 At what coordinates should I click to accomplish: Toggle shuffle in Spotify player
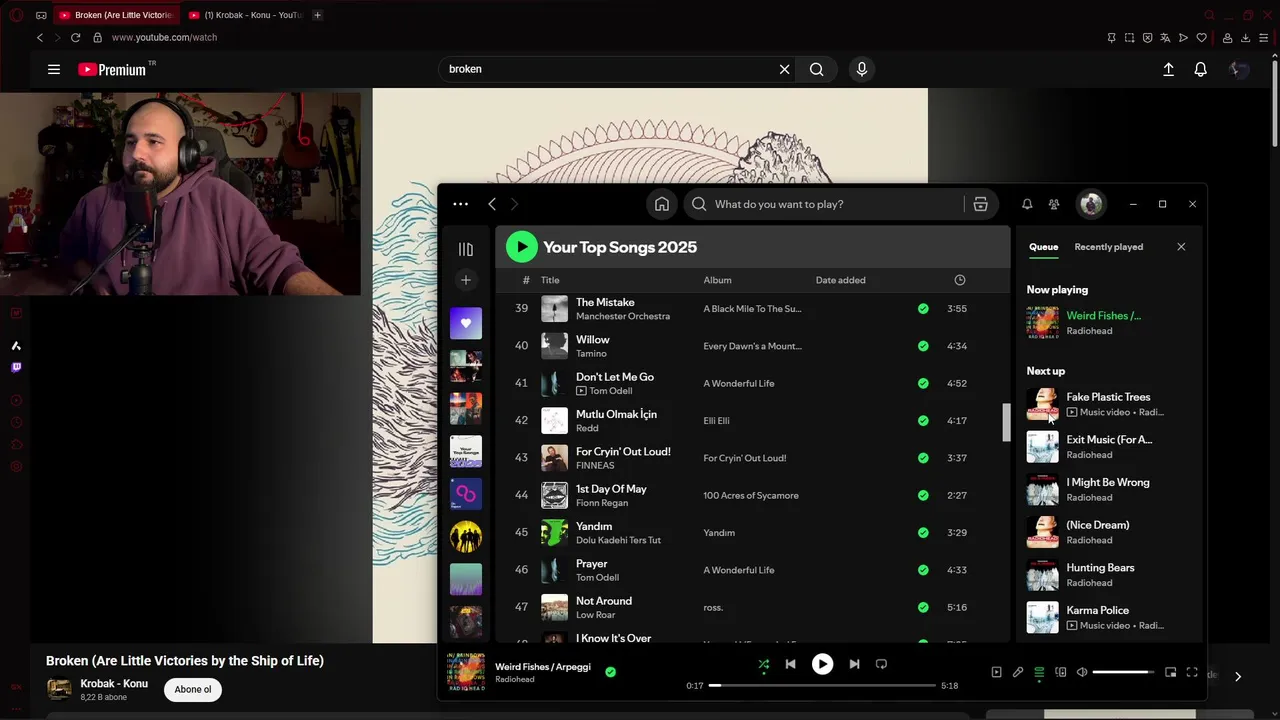763,664
